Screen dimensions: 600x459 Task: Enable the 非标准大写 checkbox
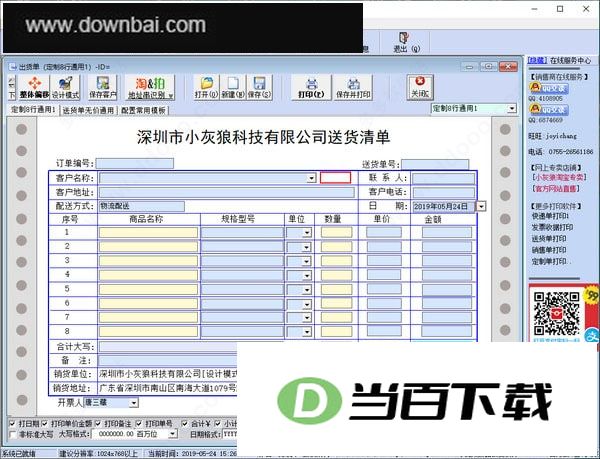(12, 435)
